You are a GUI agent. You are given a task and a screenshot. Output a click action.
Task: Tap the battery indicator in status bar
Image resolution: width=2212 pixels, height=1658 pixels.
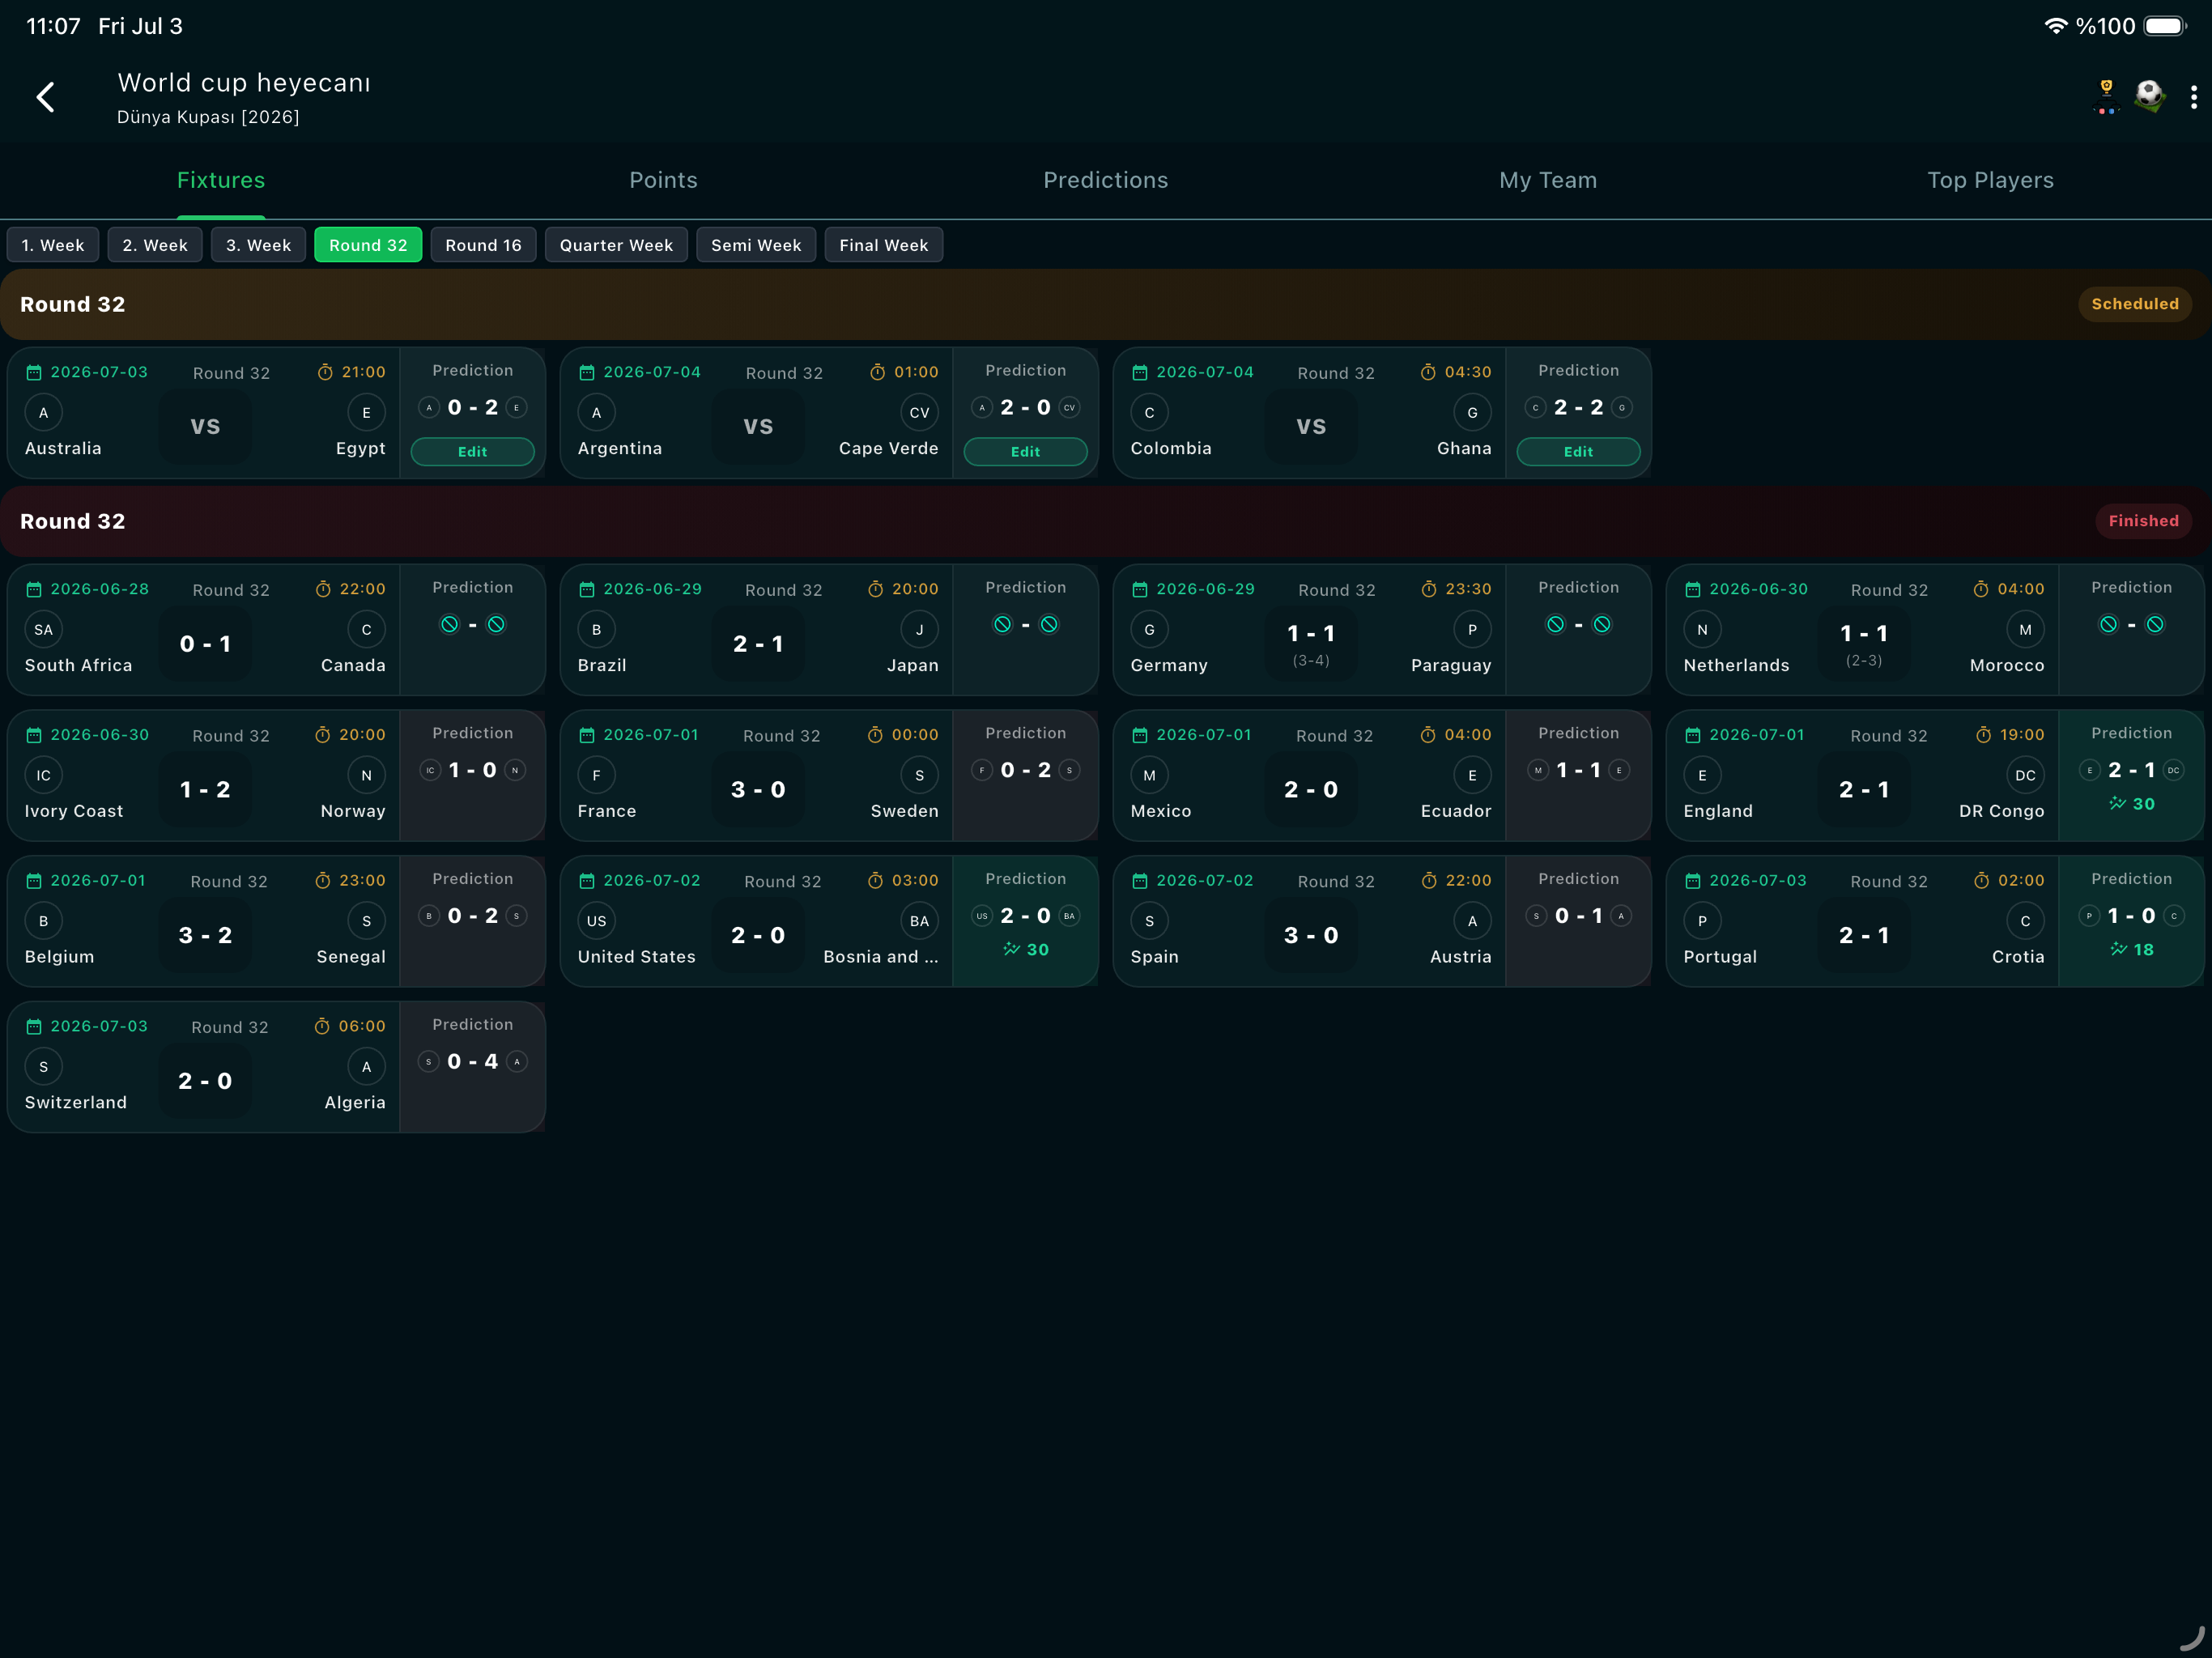[x=2166, y=26]
